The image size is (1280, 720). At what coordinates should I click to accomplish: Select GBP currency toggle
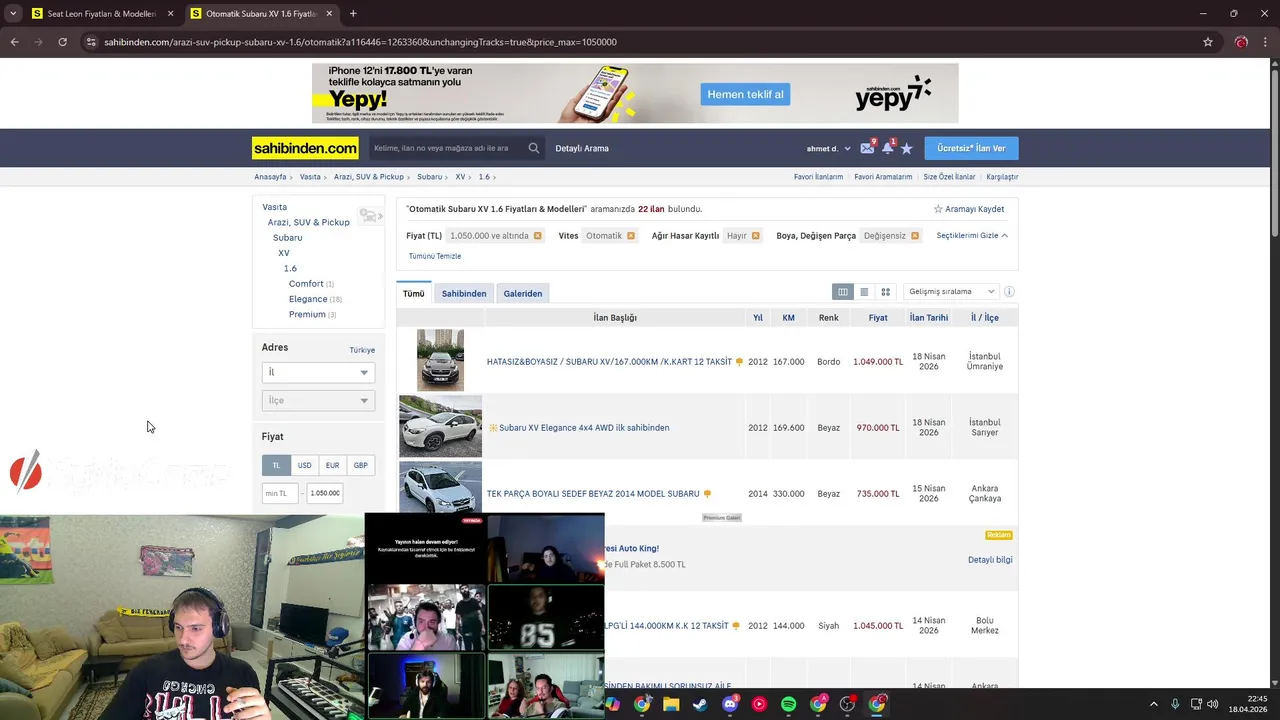pyautogui.click(x=360, y=465)
